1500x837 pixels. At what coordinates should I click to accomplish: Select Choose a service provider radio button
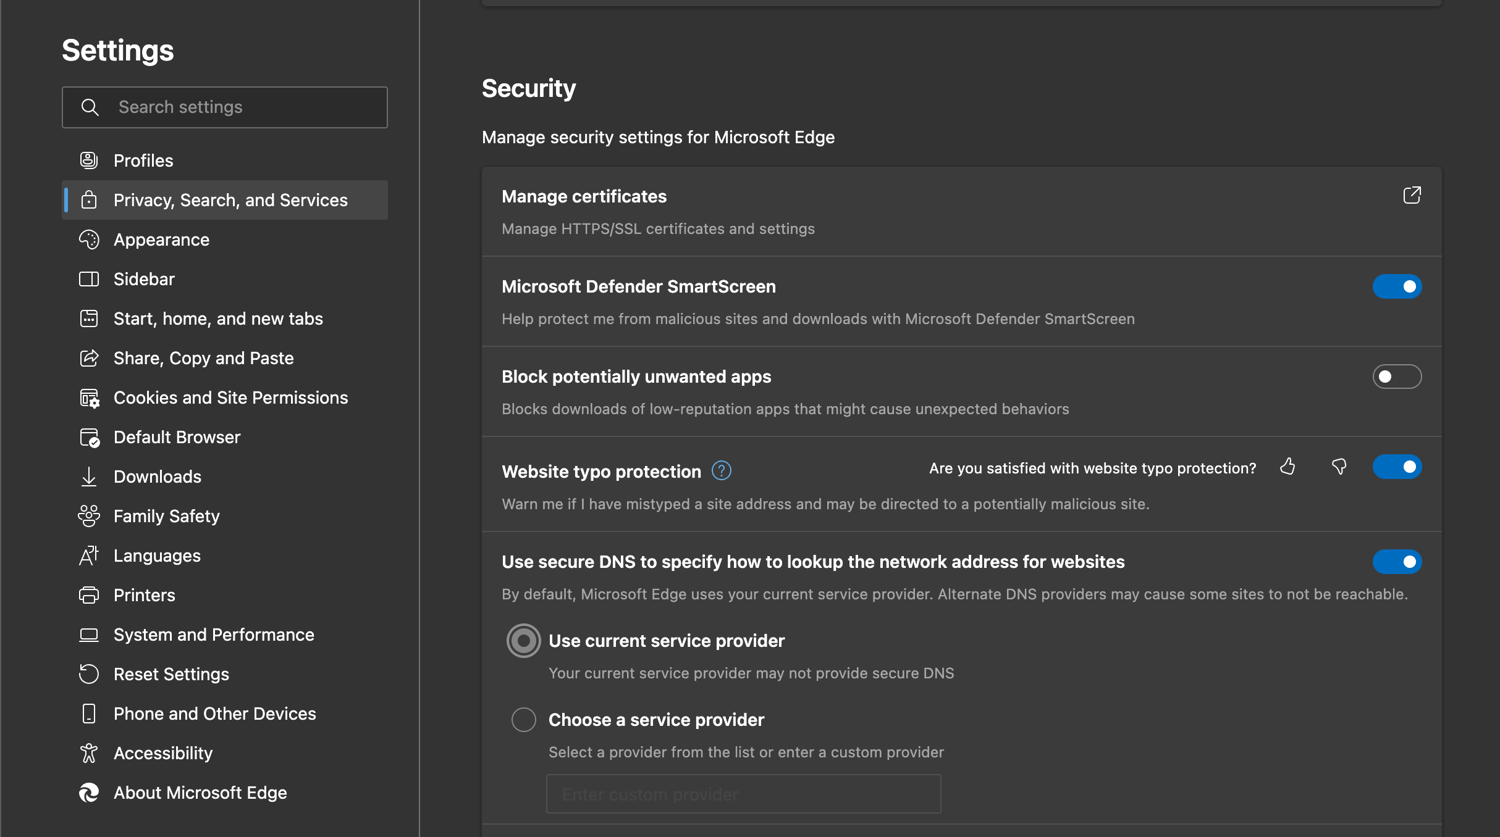point(523,720)
